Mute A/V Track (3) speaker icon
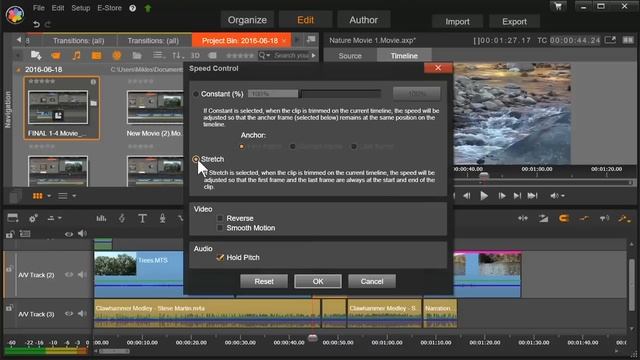This screenshot has width=640, height=360. (82, 314)
